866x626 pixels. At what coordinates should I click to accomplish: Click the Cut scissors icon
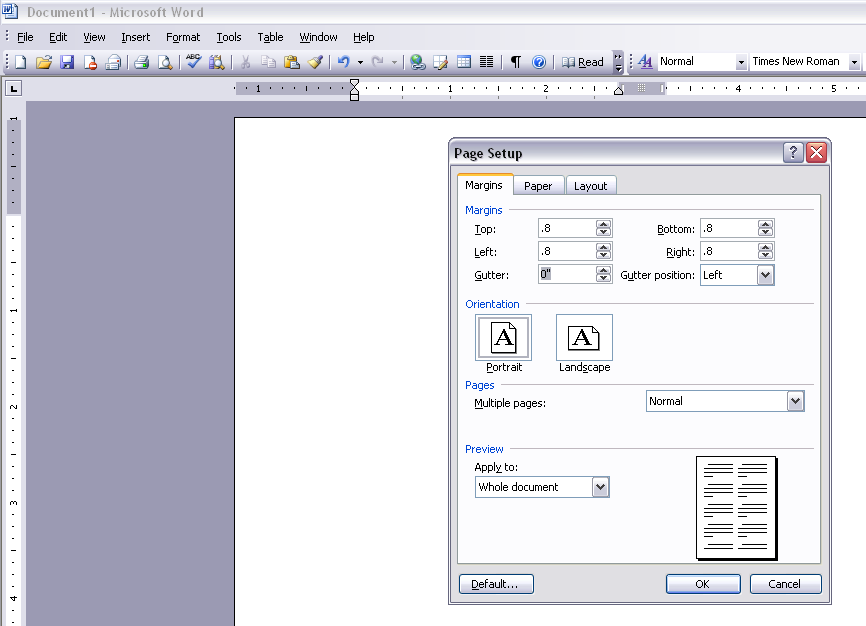(x=245, y=62)
